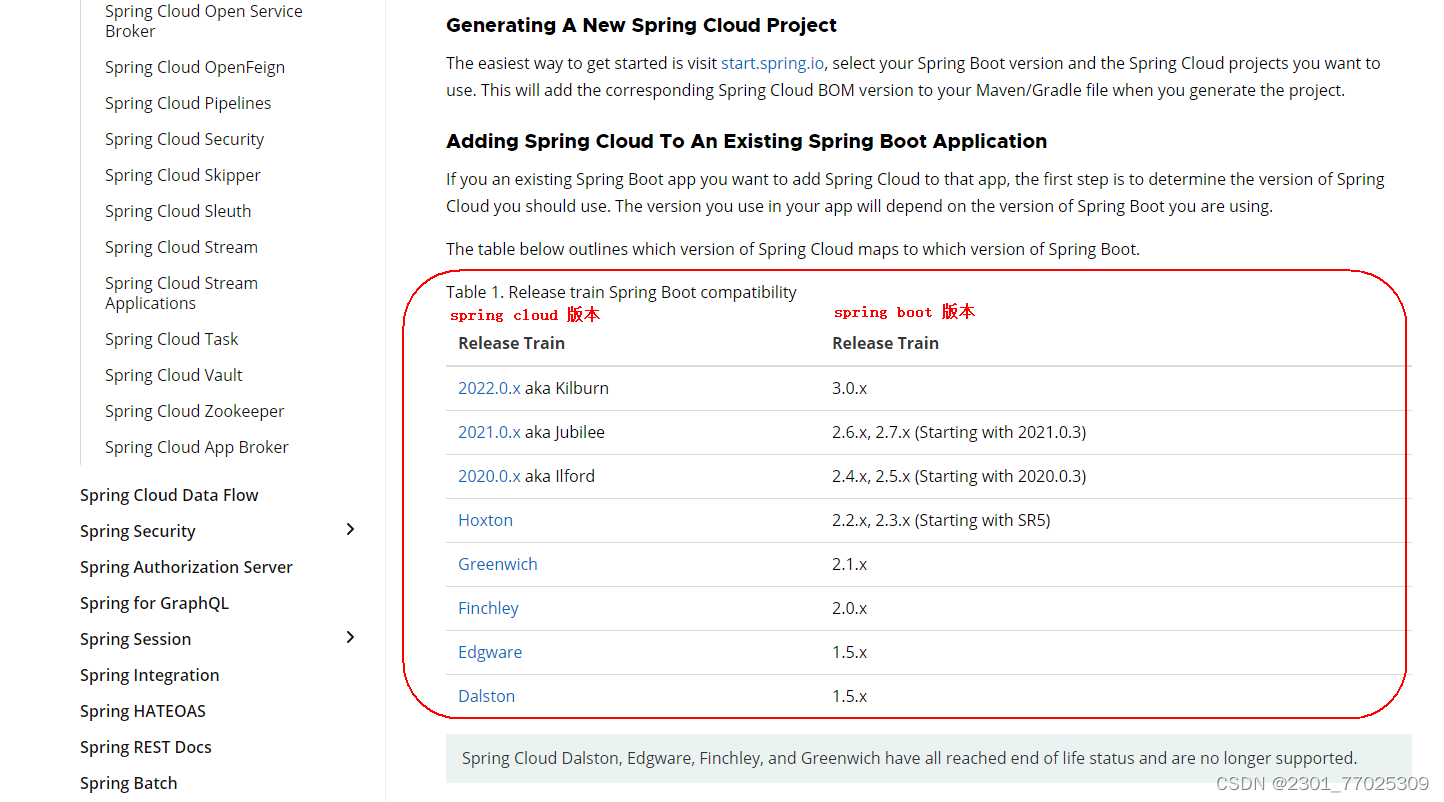Viewport: 1444px width, 802px height.
Task: Open Spring Cloud Stream Applications
Action: (181, 293)
